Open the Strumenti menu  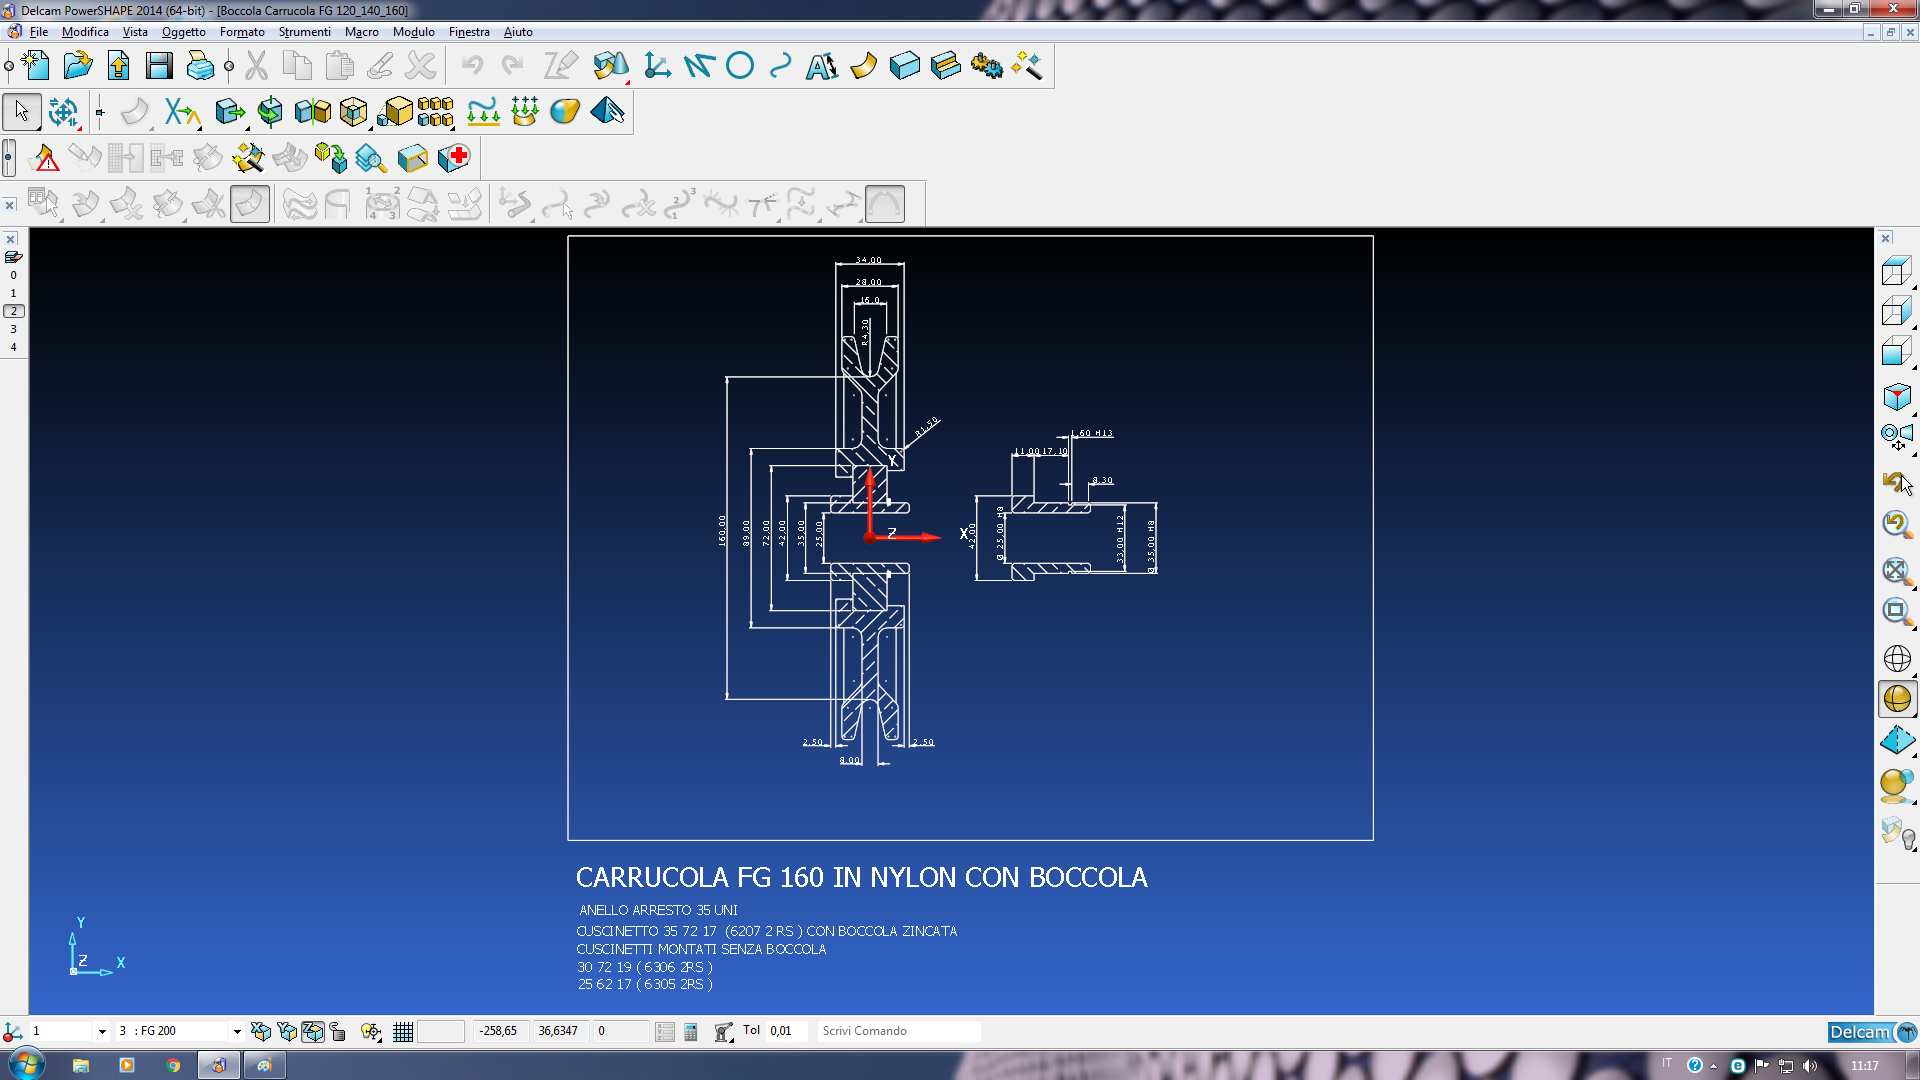304,32
